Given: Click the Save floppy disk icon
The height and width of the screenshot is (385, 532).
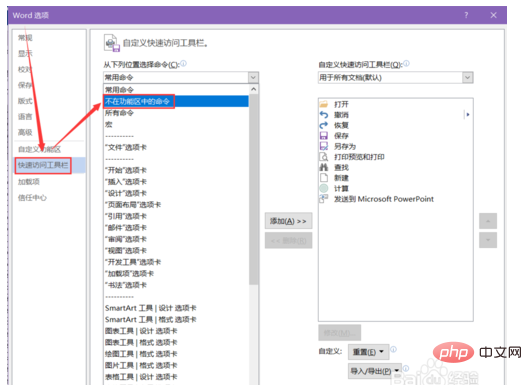Looking at the screenshot, I should [x=324, y=136].
